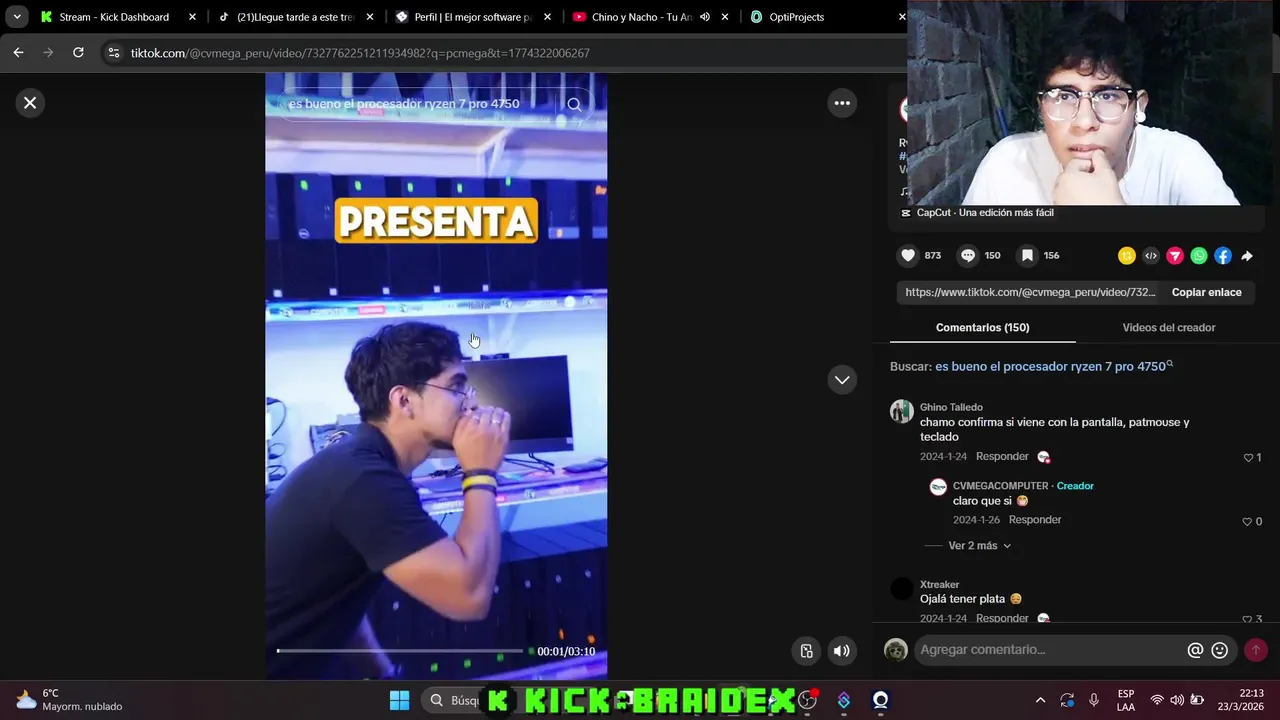Viewport: 1280px width, 720px height.
Task: Open Xtreaker's profile name
Action: pyautogui.click(x=940, y=584)
